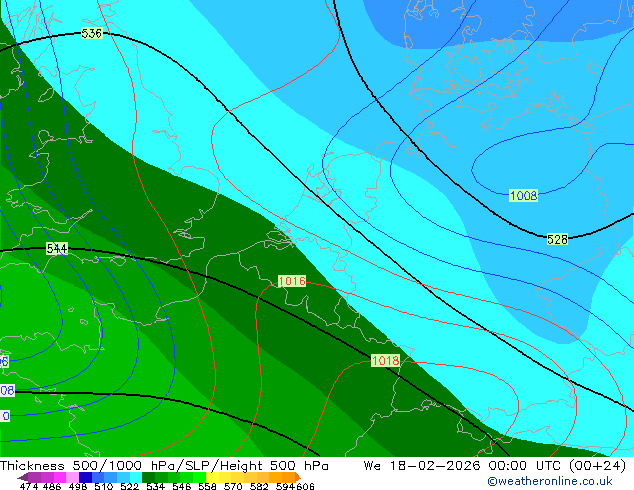
Task: Select the 1018 red isobar label
Action: click(x=385, y=360)
